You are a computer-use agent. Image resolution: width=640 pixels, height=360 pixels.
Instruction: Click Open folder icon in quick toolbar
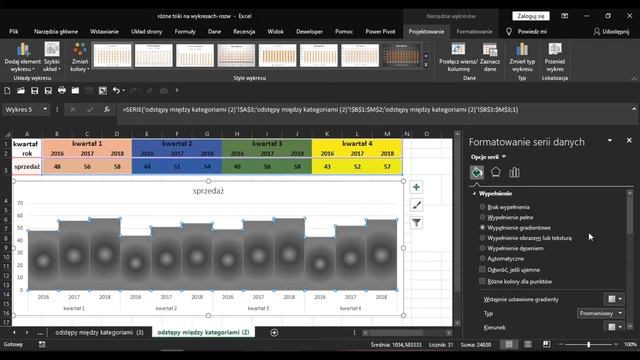click(x=21, y=91)
